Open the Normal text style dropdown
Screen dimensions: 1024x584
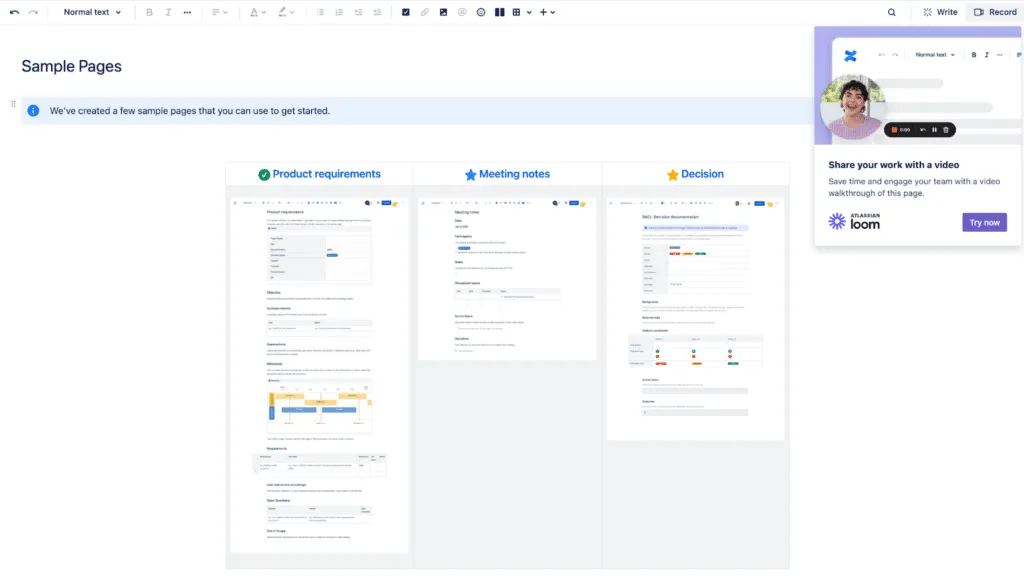click(x=90, y=11)
